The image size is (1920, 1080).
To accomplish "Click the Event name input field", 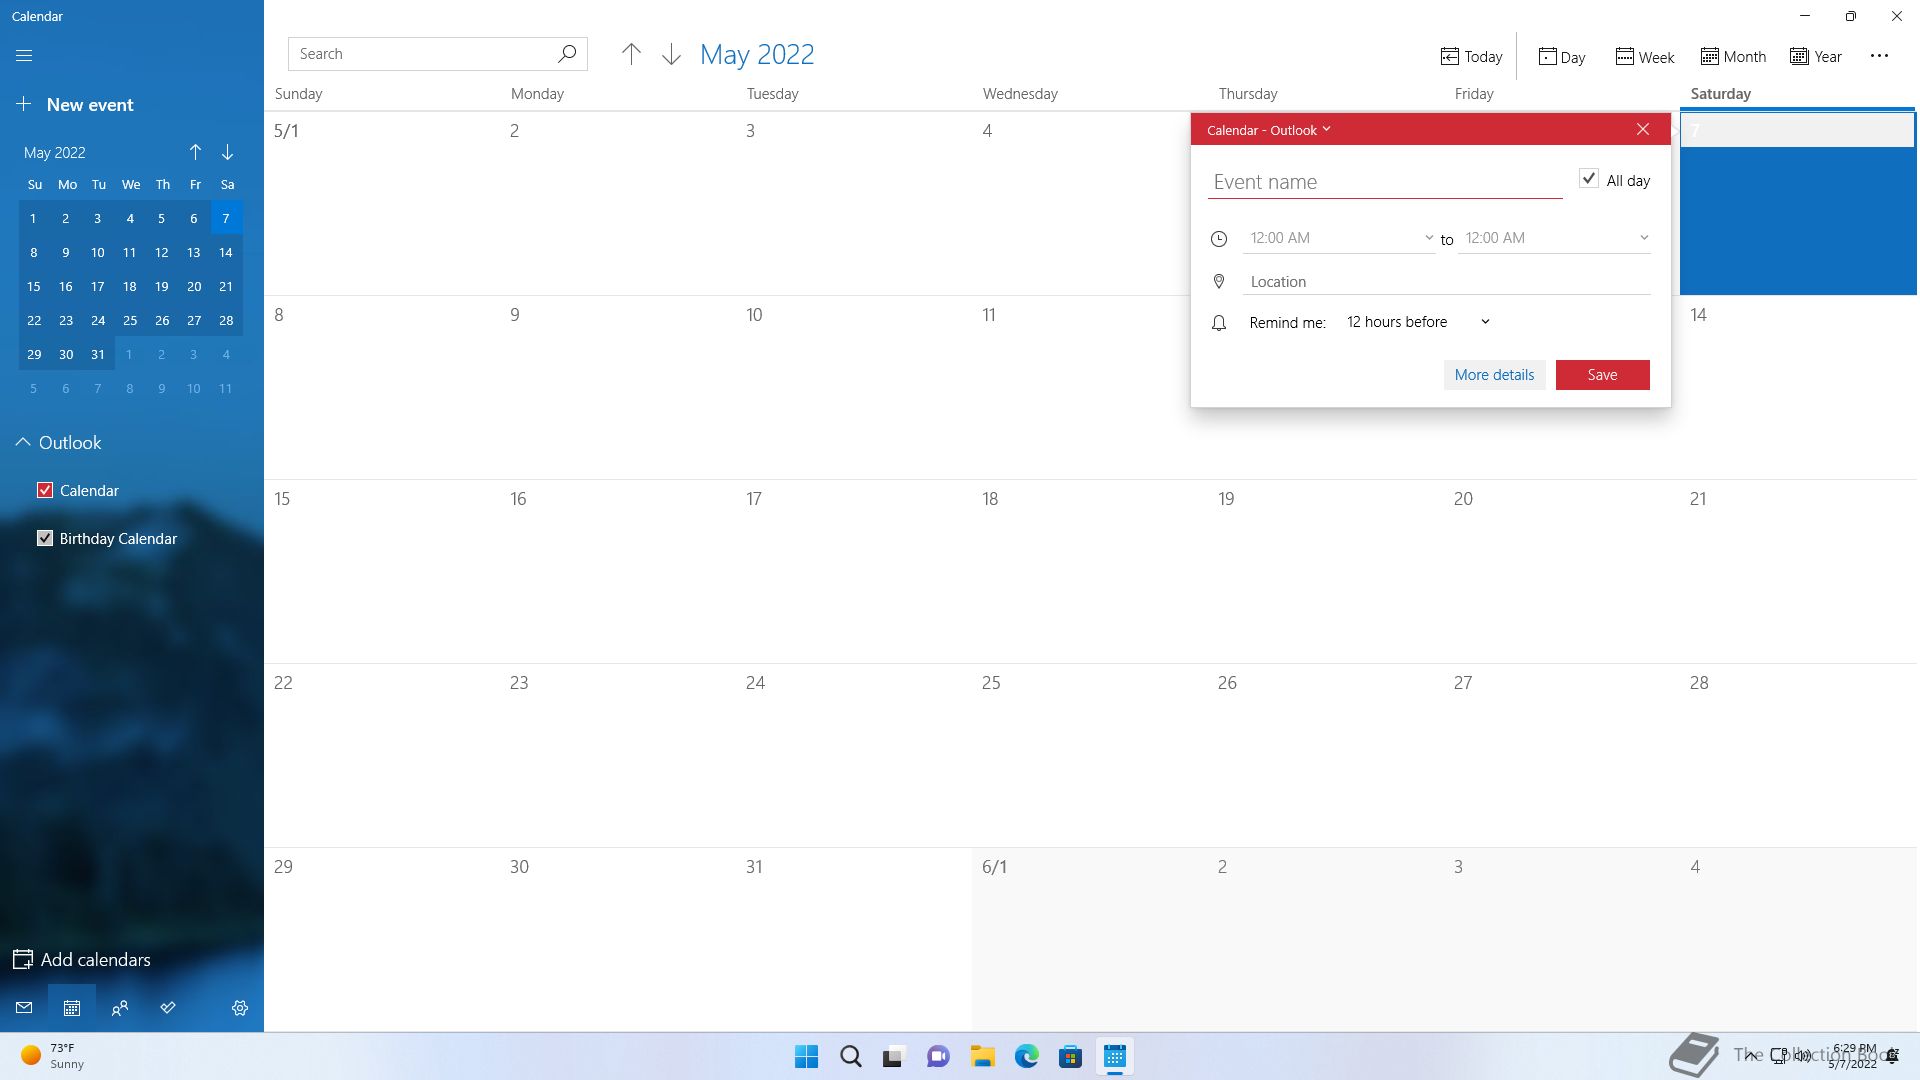I will coord(1384,182).
